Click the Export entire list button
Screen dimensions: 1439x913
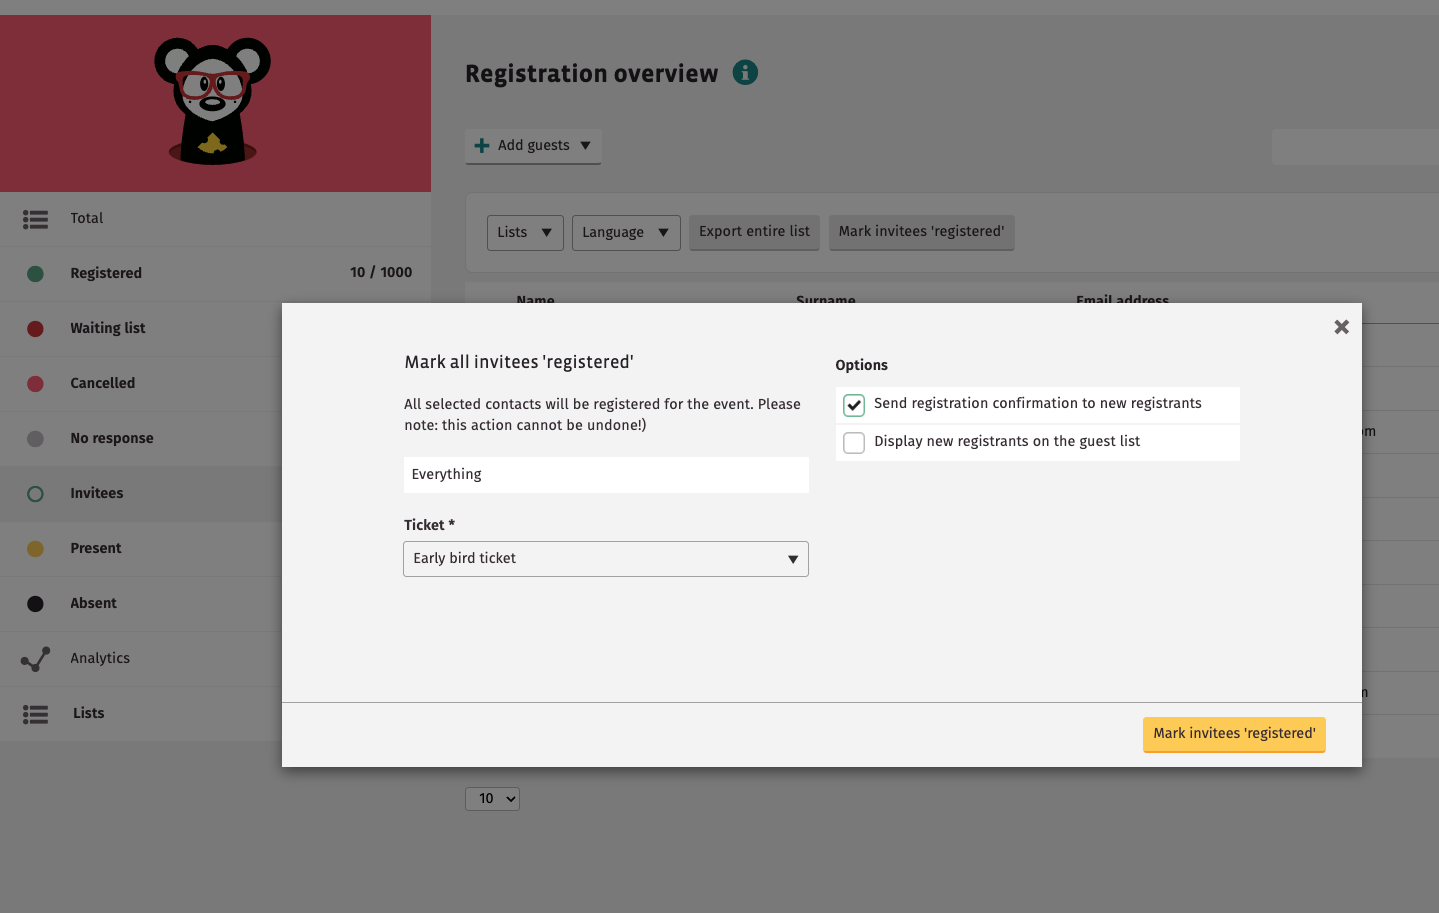(754, 231)
